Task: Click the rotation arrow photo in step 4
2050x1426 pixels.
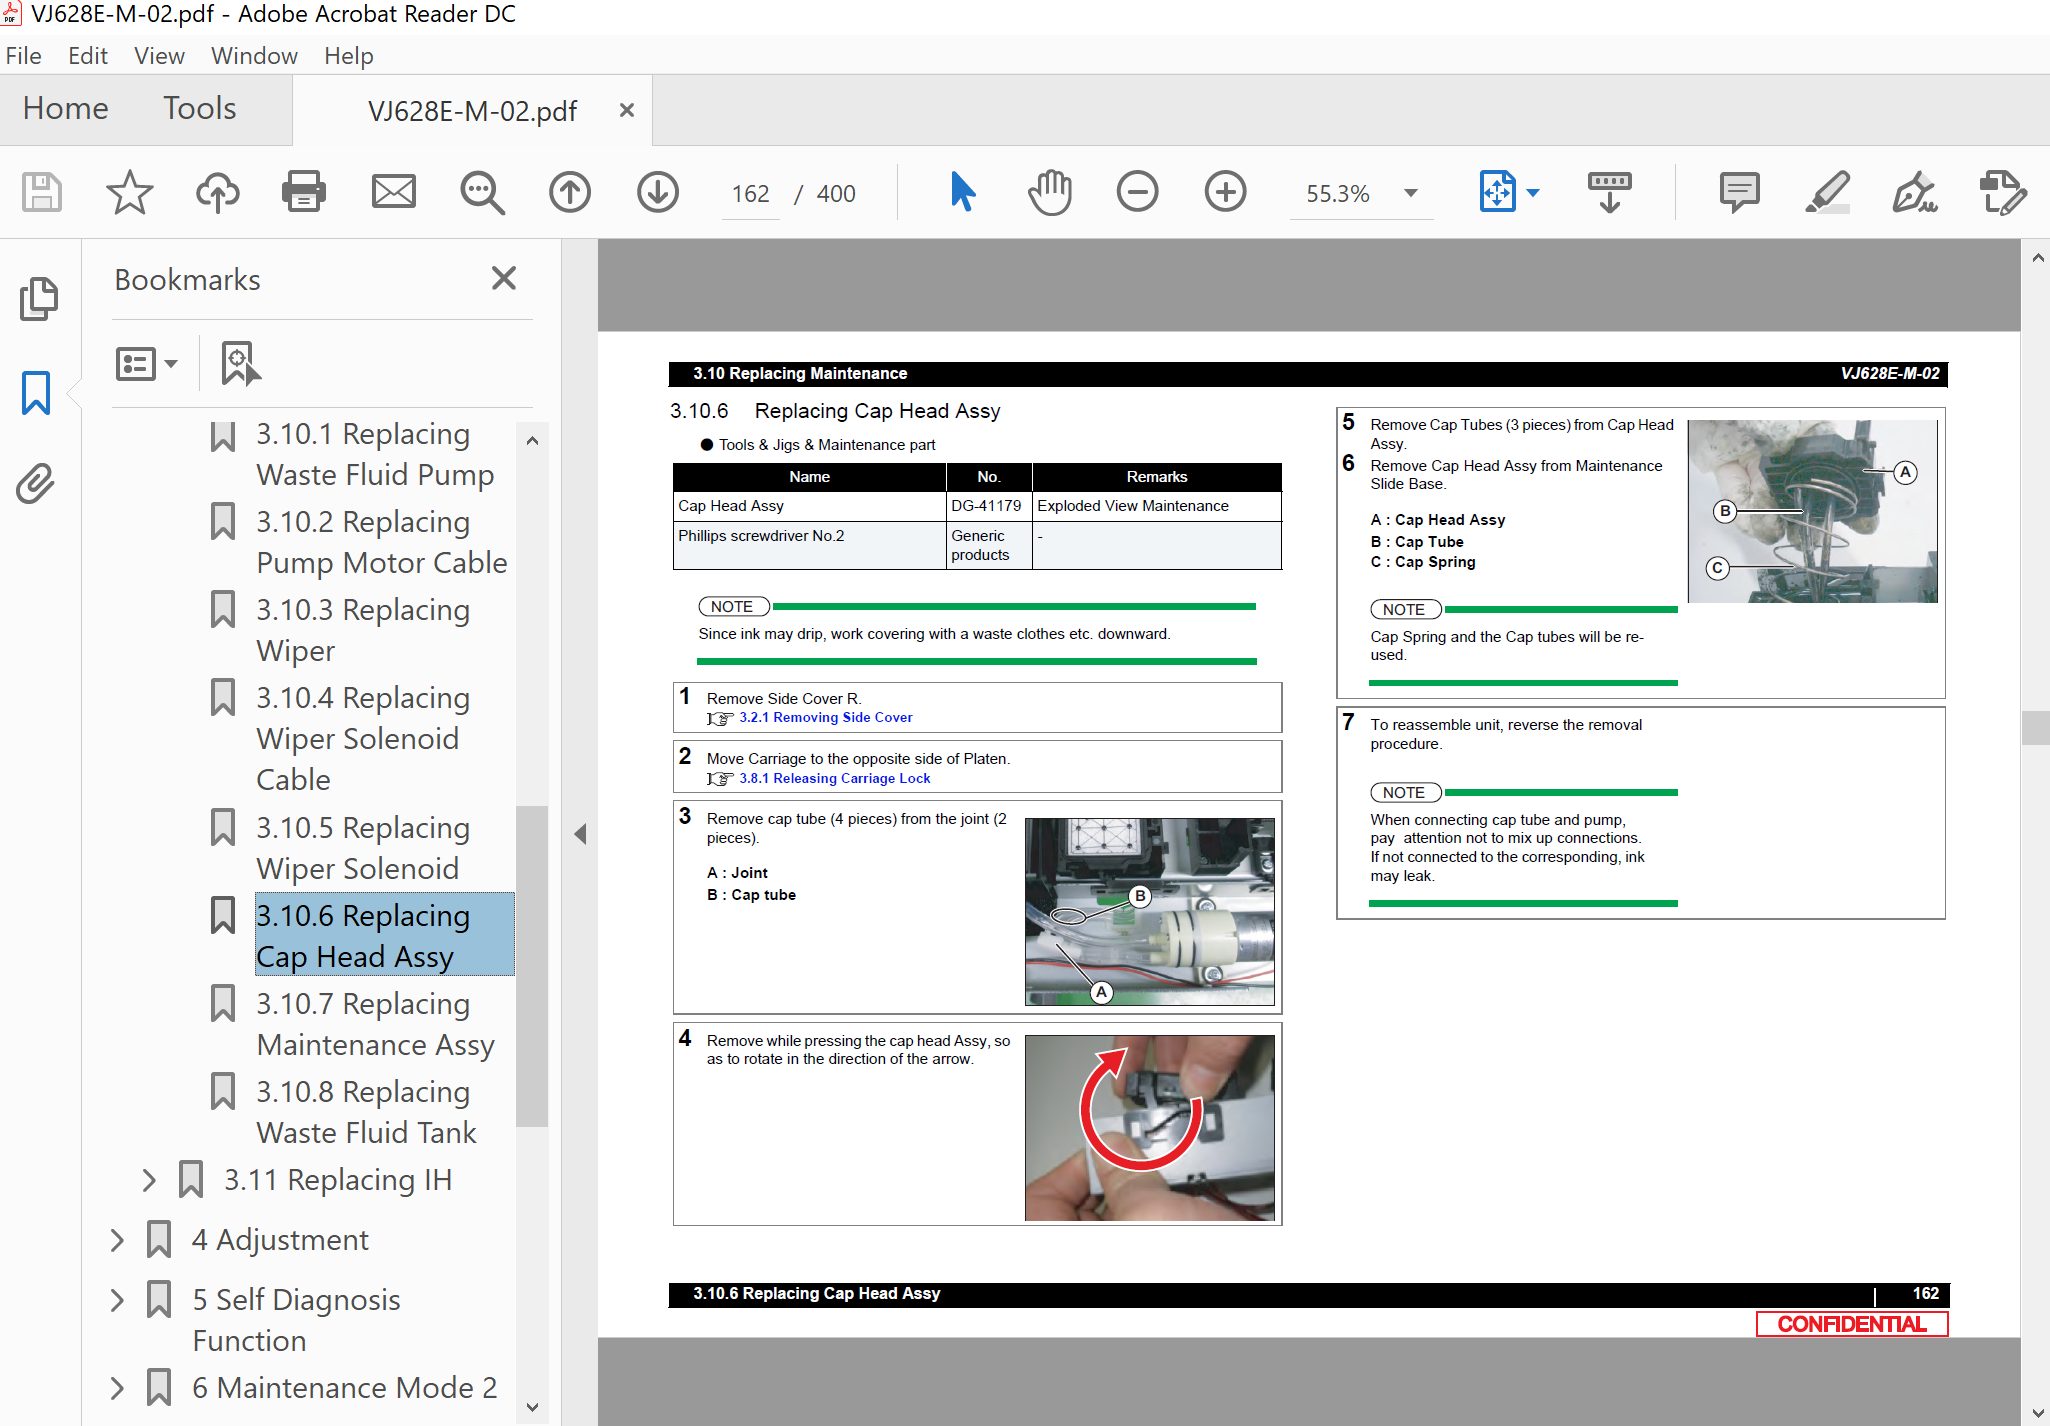Action: coord(1150,1127)
